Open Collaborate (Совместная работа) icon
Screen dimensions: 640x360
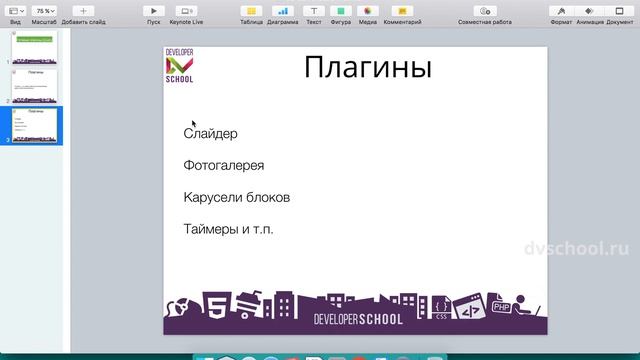485,11
